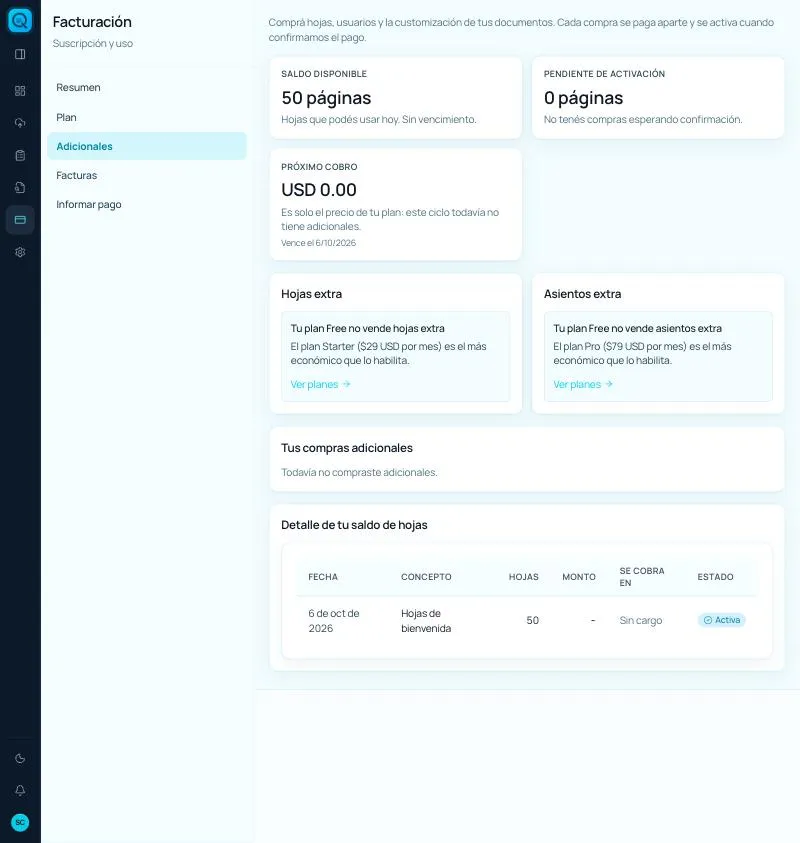Screen dimensions: 800x843
Task: Open the notifications bell icon
Action: pyautogui.click(x=20, y=790)
